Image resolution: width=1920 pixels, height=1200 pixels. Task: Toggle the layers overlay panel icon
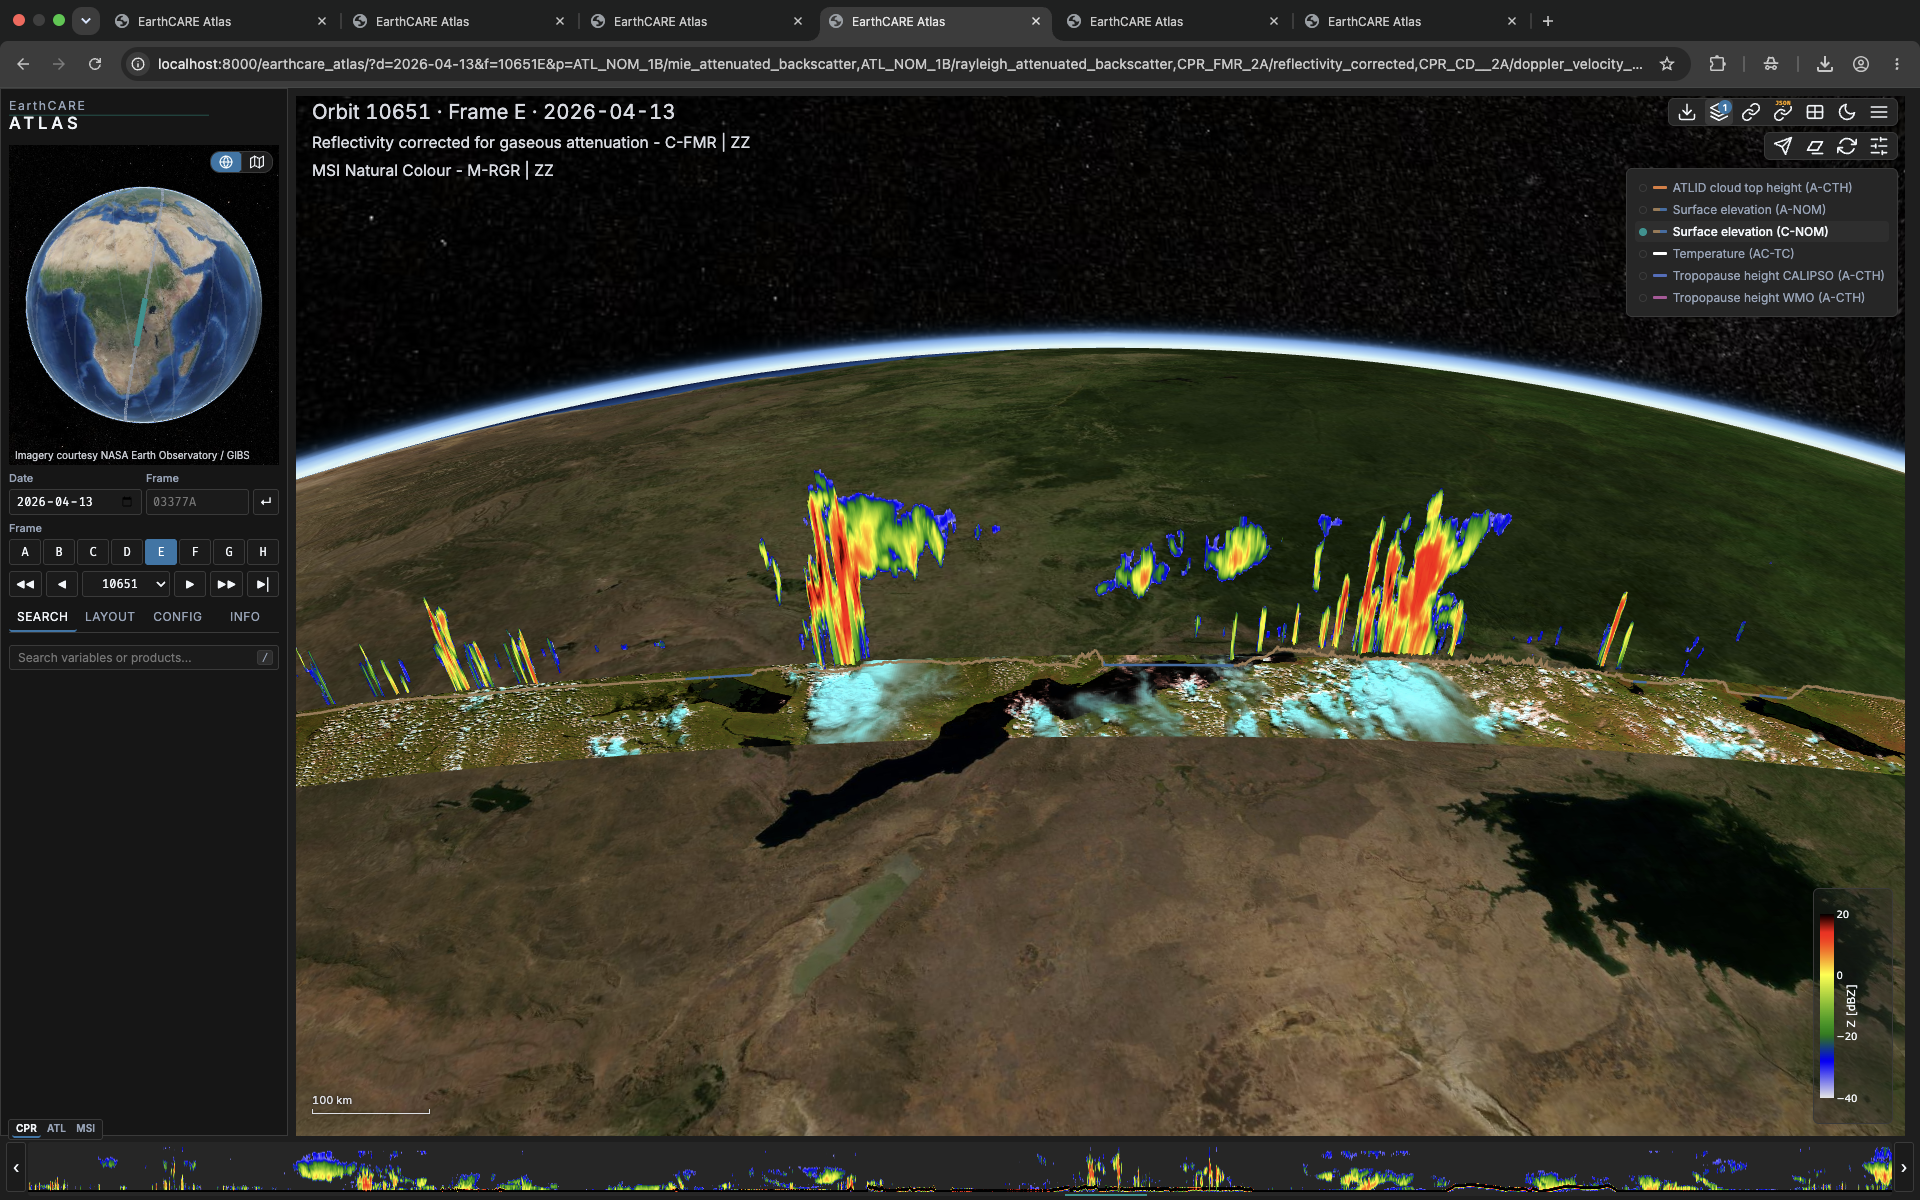click(1719, 113)
